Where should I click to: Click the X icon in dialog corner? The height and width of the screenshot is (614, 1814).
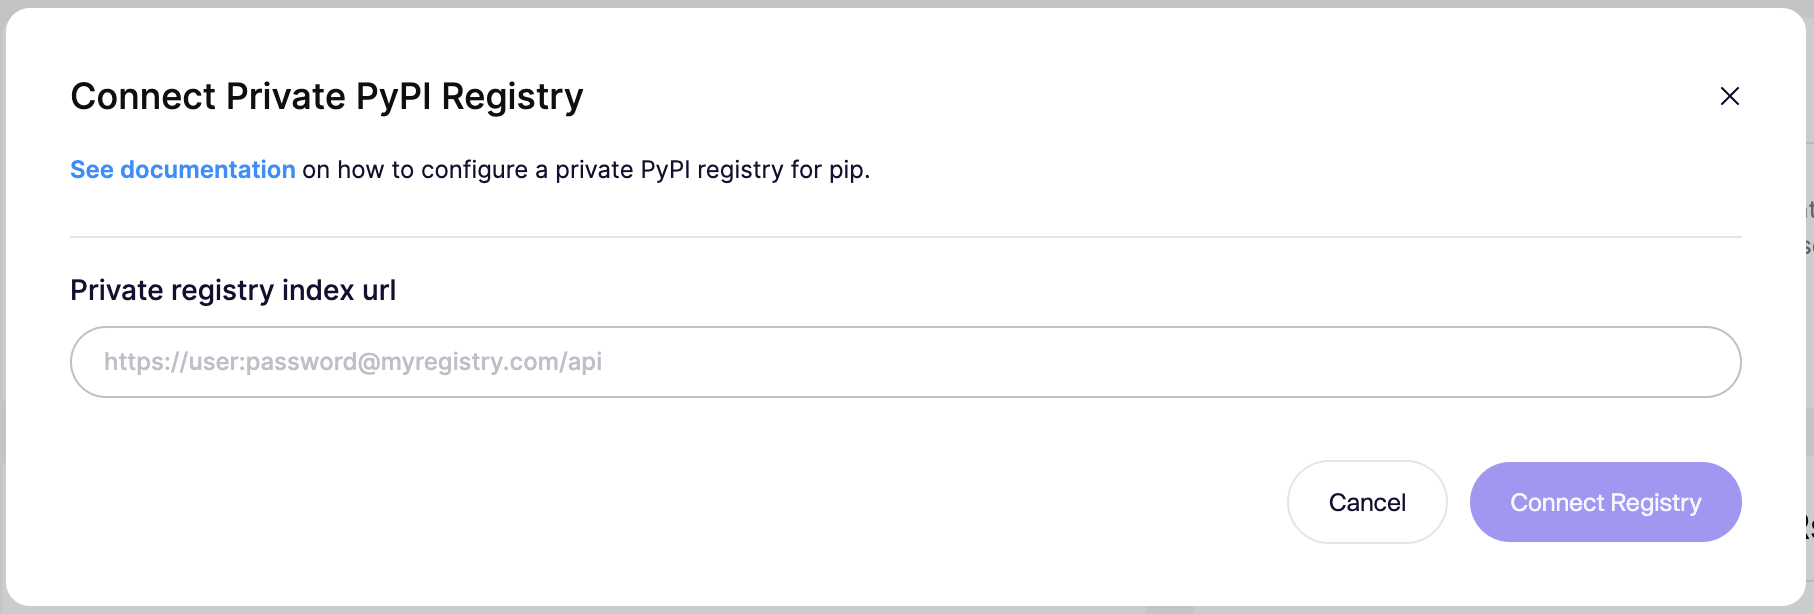[x=1729, y=96]
